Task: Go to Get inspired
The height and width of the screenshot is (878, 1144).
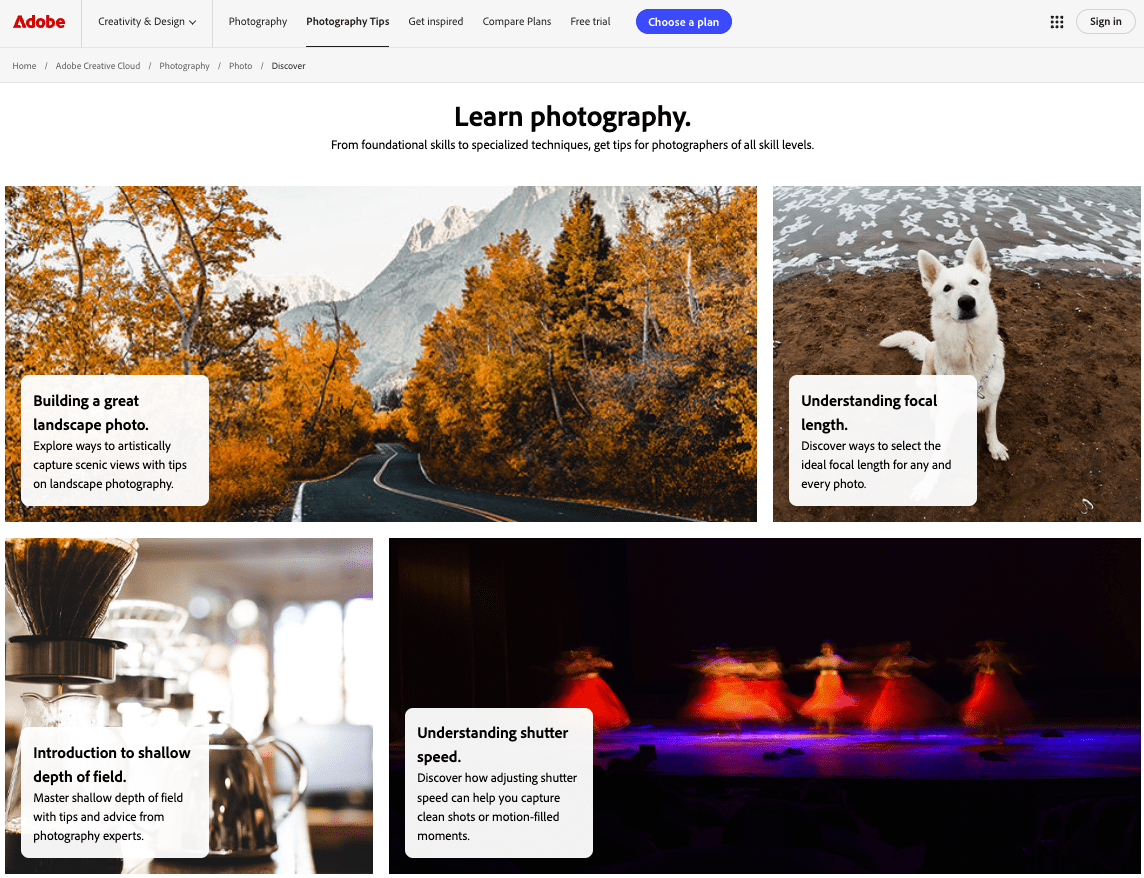Action: [x=436, y=22]
